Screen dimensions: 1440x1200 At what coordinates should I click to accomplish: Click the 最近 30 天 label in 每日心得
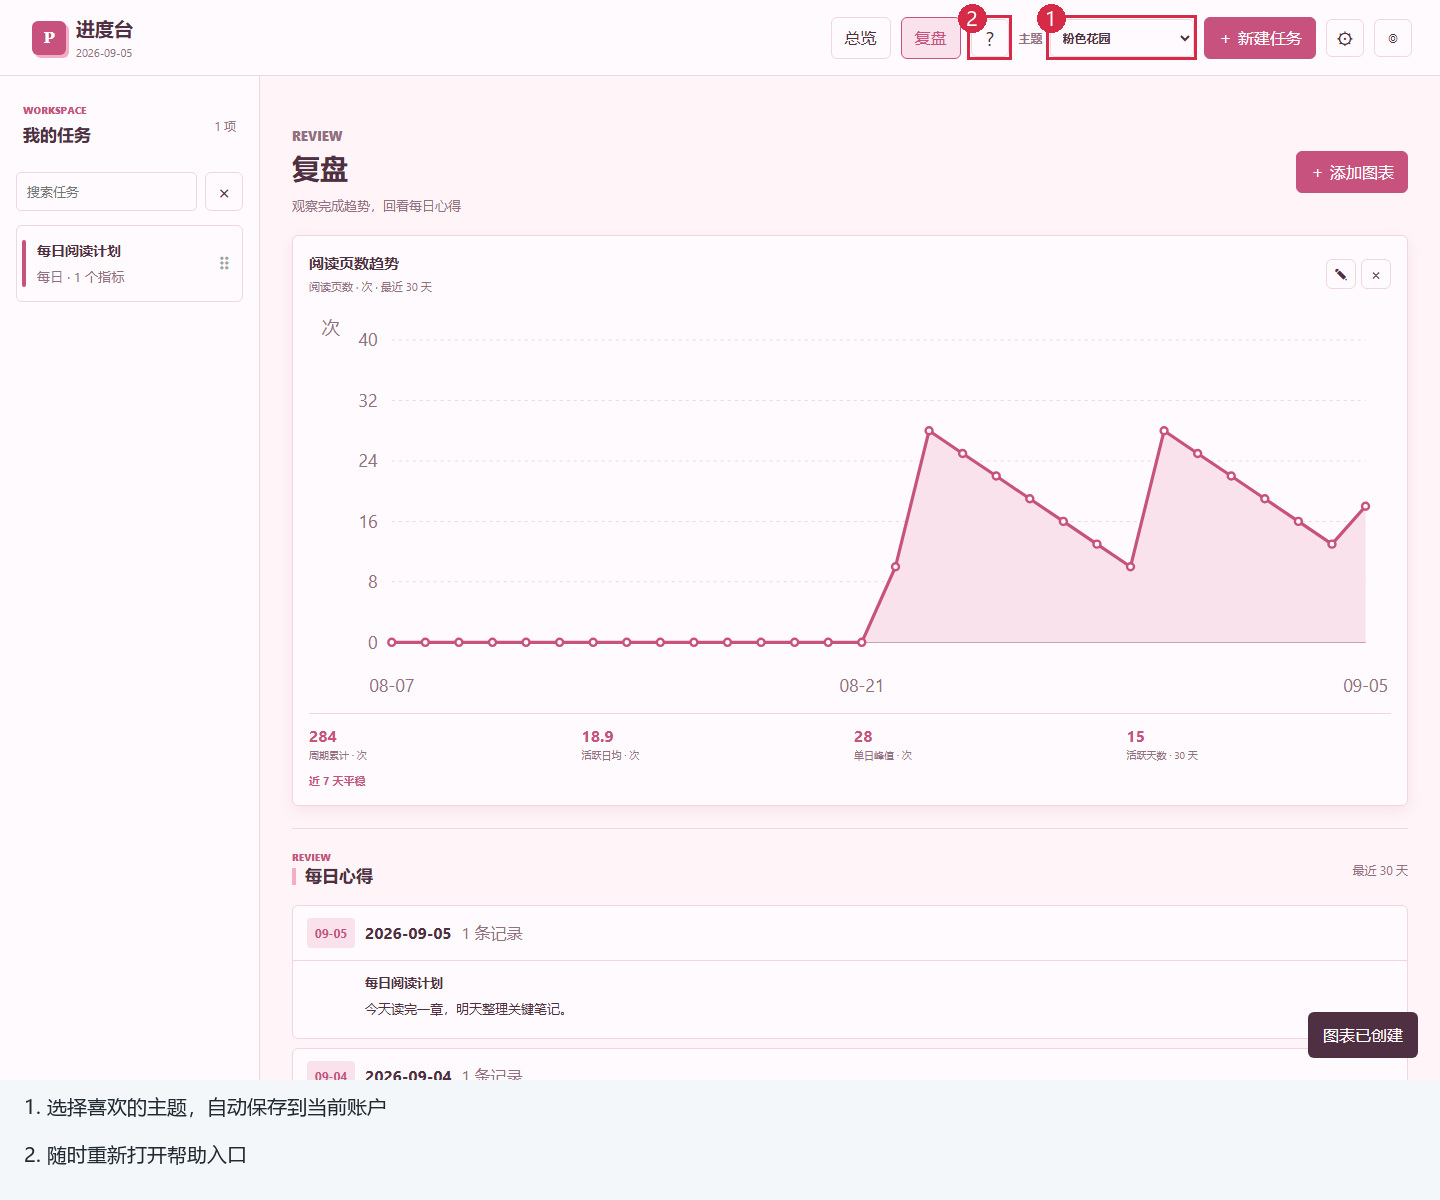[x=1380, y=871]
